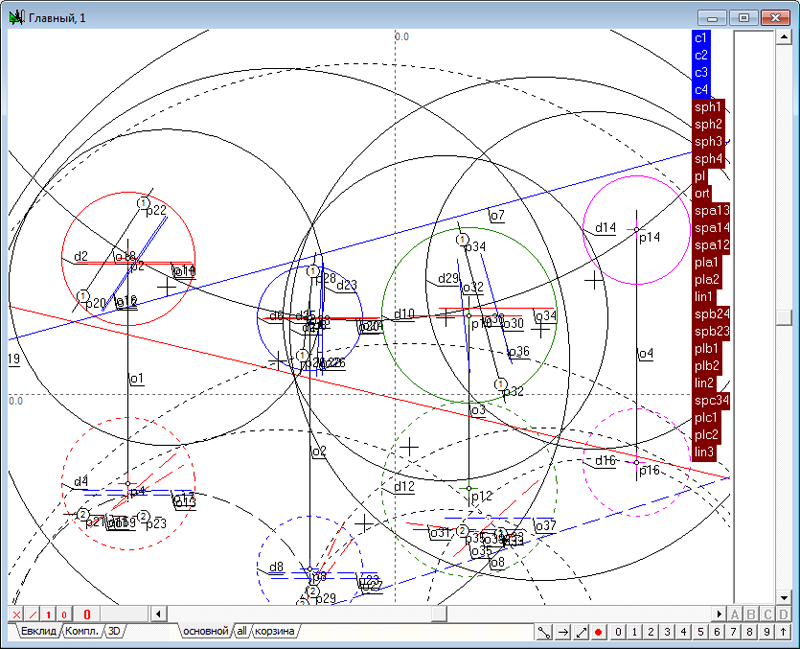Select the all tab
800x649 pixels.
(x=242, y=631)
